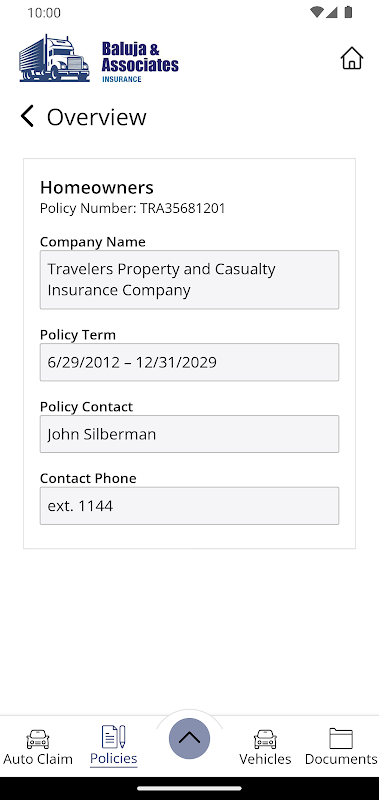Select the Policies document-and-pen icon

click(114, 736)
